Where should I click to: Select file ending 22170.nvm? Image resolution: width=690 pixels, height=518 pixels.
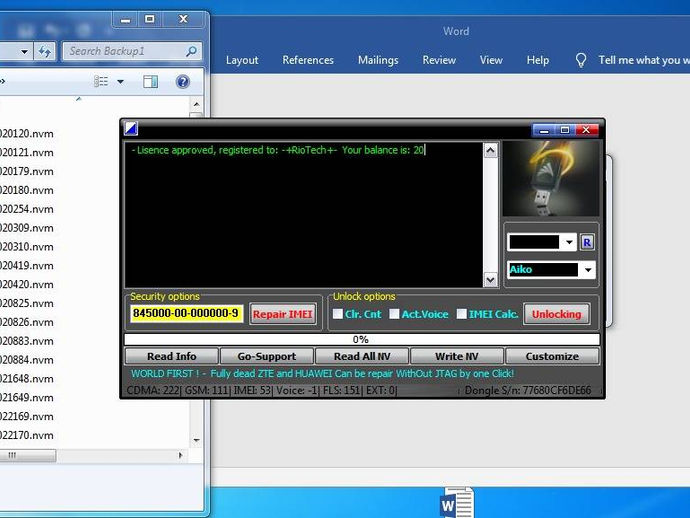(x=27, y=436)
